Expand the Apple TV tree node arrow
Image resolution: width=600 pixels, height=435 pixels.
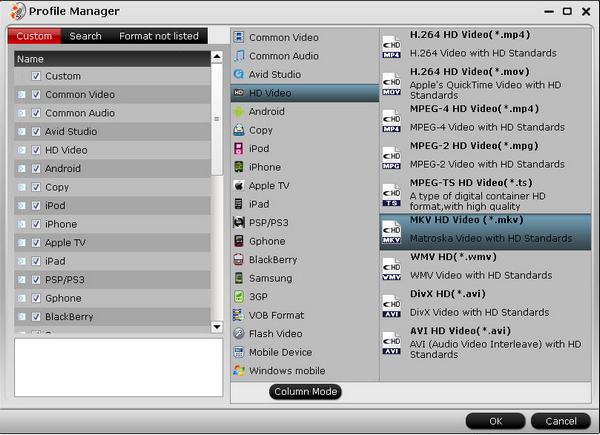coord(22,243)
